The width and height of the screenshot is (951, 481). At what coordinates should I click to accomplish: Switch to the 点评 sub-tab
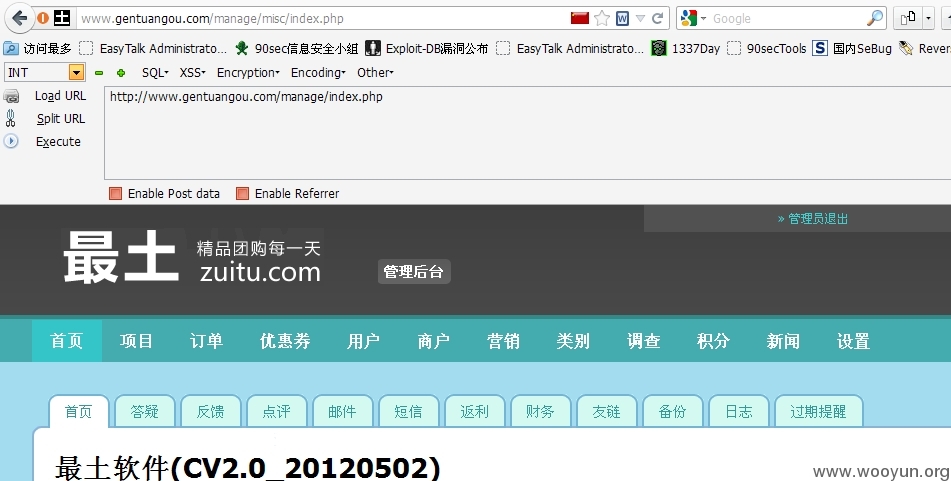click(x=277, y=411)
